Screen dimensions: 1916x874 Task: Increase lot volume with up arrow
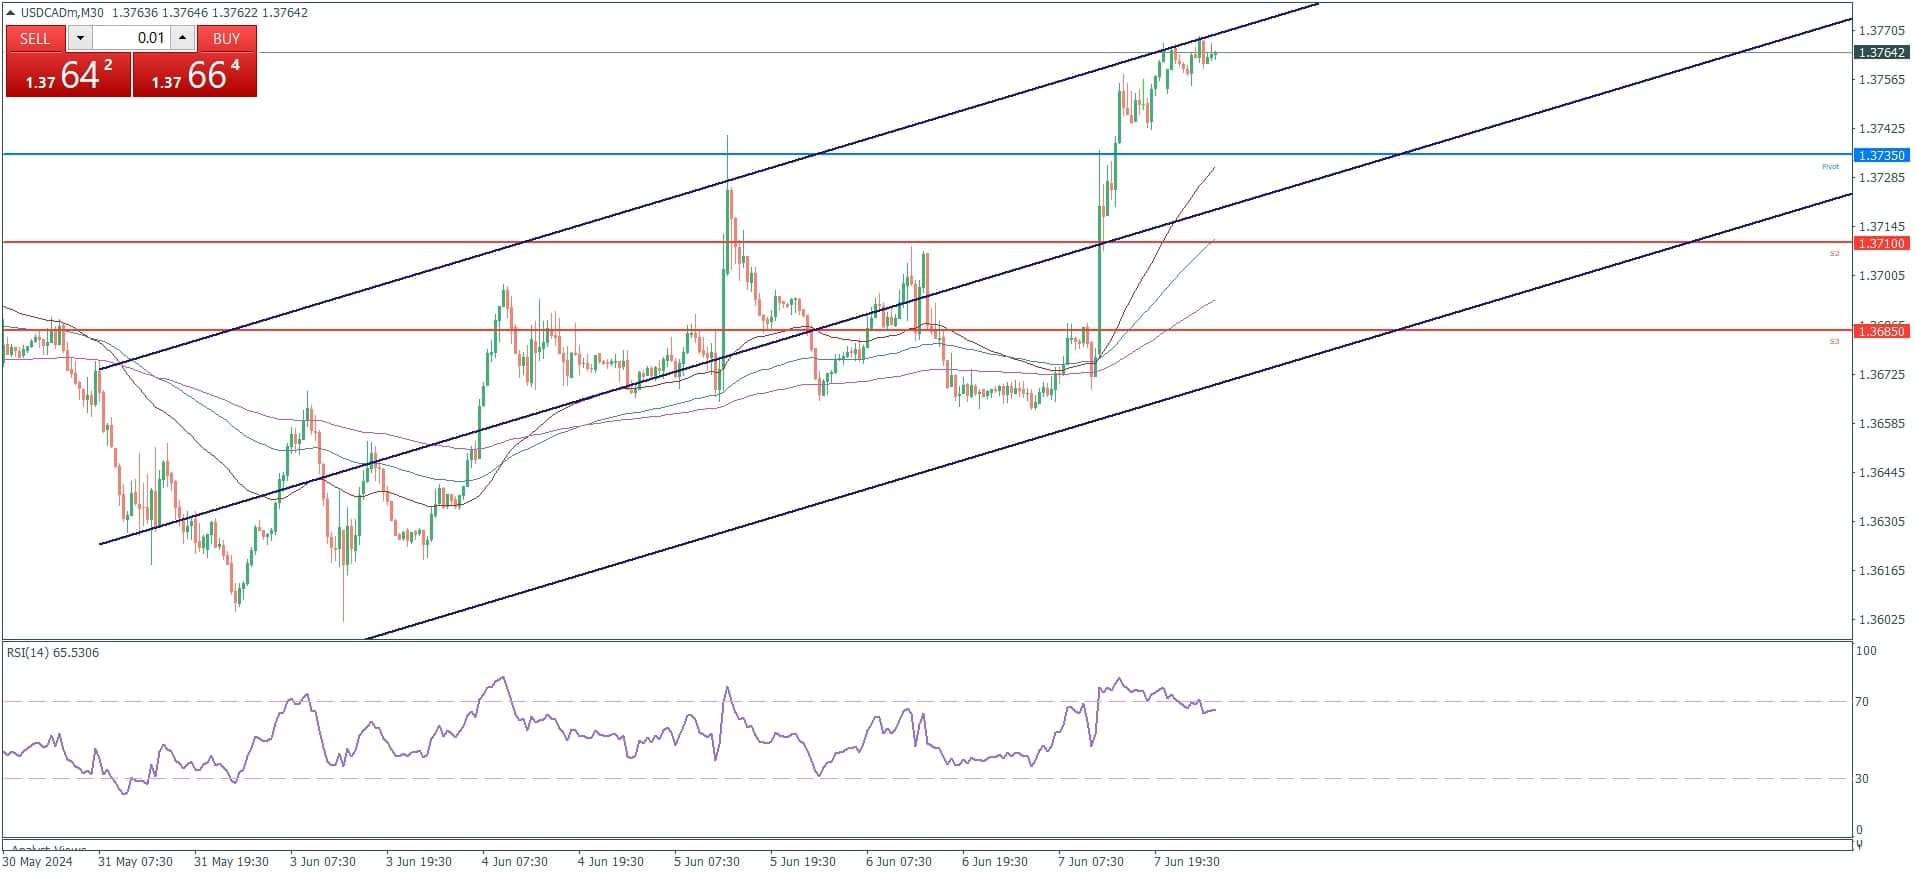[183, 38]
